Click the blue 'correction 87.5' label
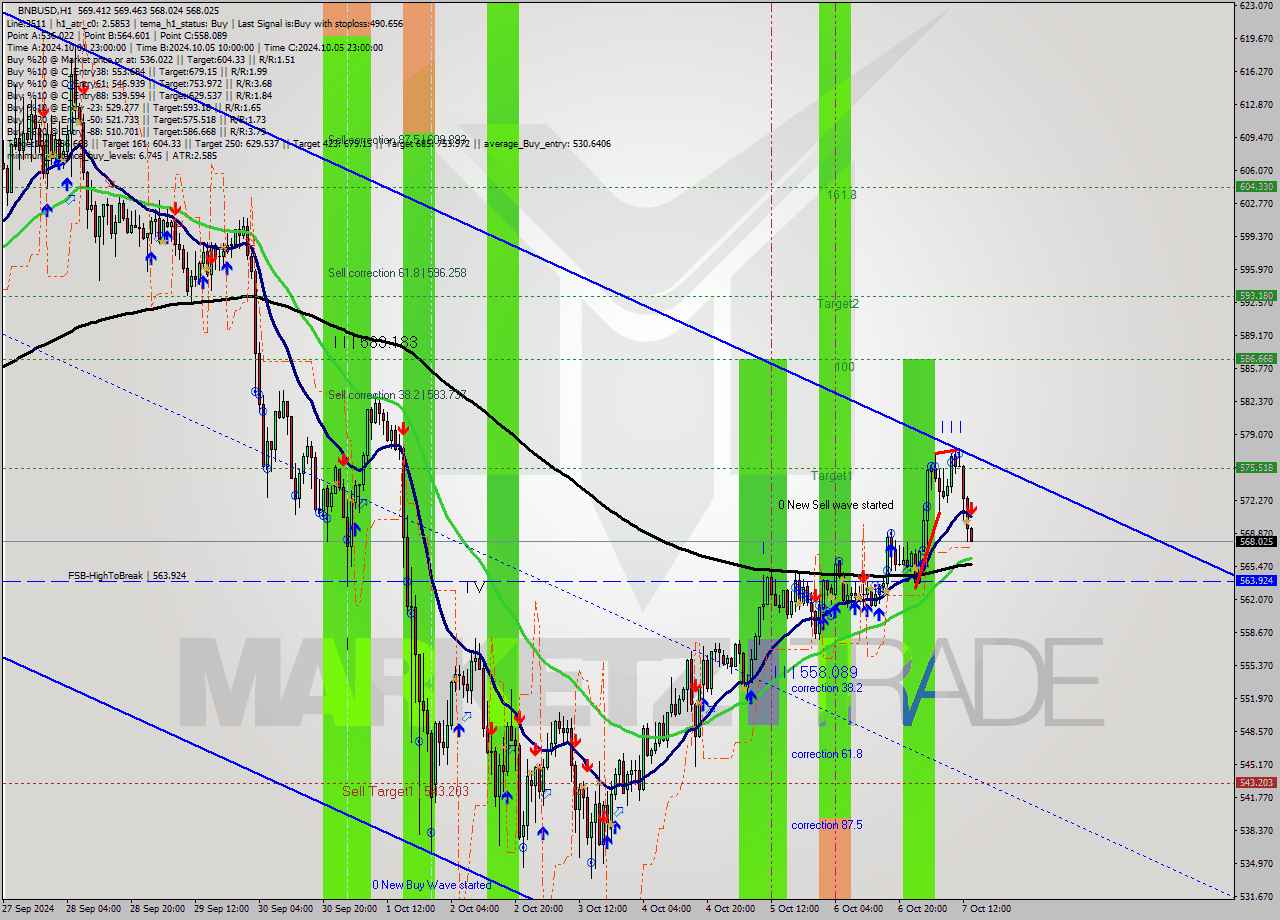 point(827,825)
